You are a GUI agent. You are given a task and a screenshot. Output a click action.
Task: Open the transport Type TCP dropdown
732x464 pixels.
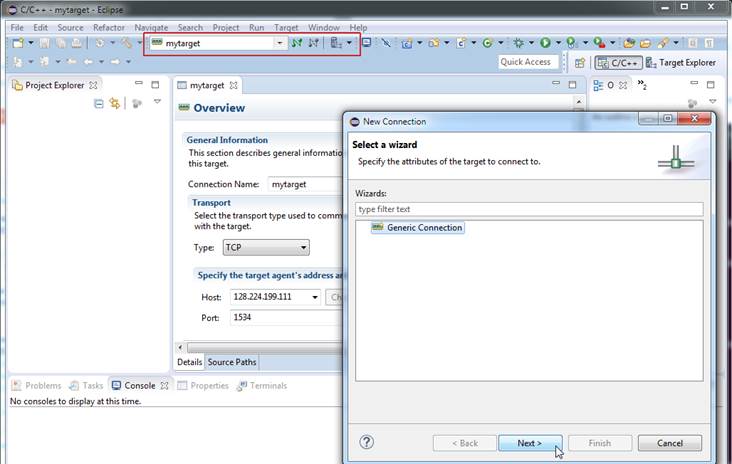tap(302, 247)
